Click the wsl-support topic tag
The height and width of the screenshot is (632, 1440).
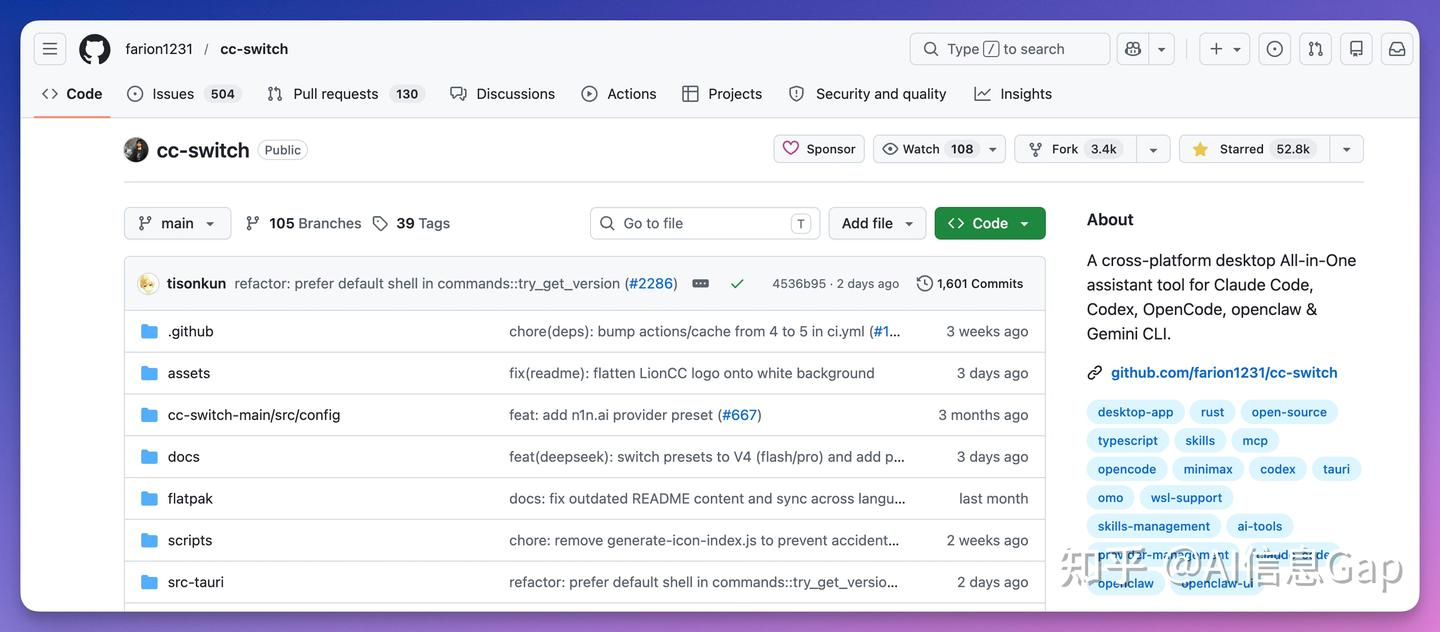click(1186, 497)
